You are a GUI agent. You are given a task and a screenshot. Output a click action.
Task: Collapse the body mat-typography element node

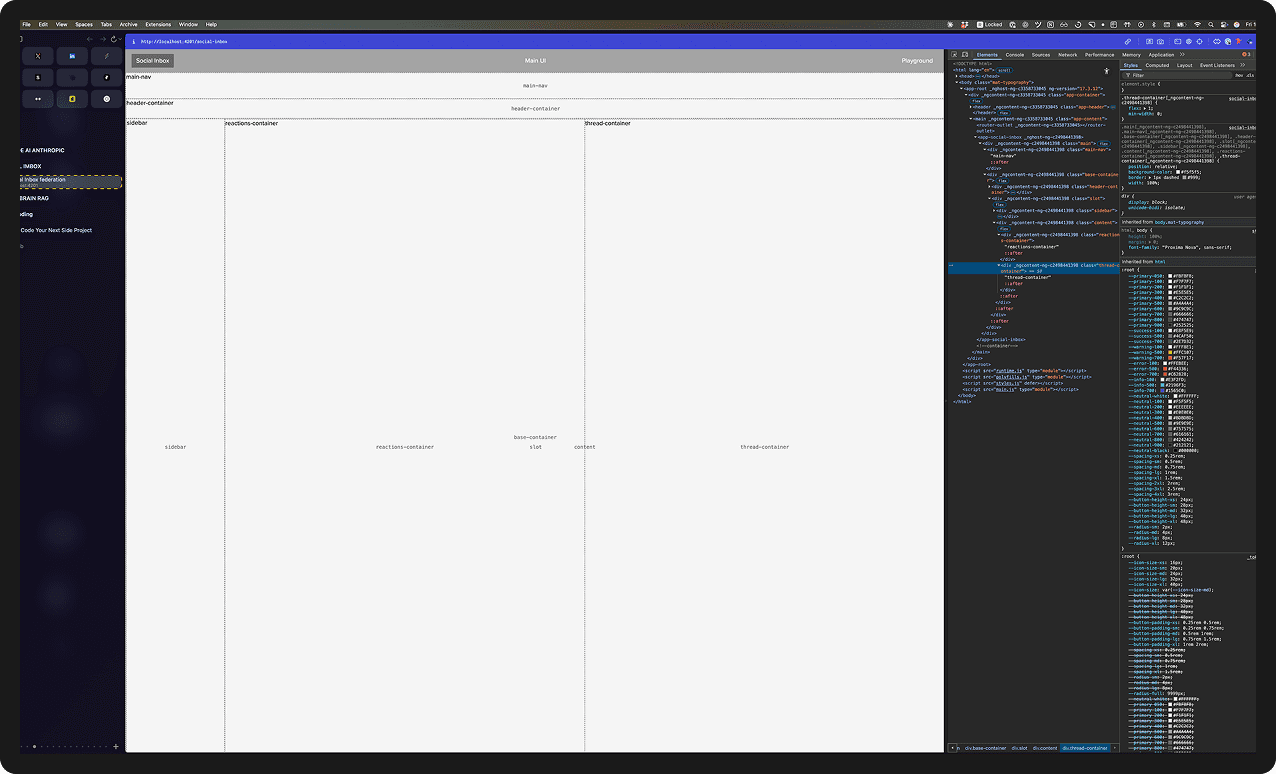[x=957, y=82]
